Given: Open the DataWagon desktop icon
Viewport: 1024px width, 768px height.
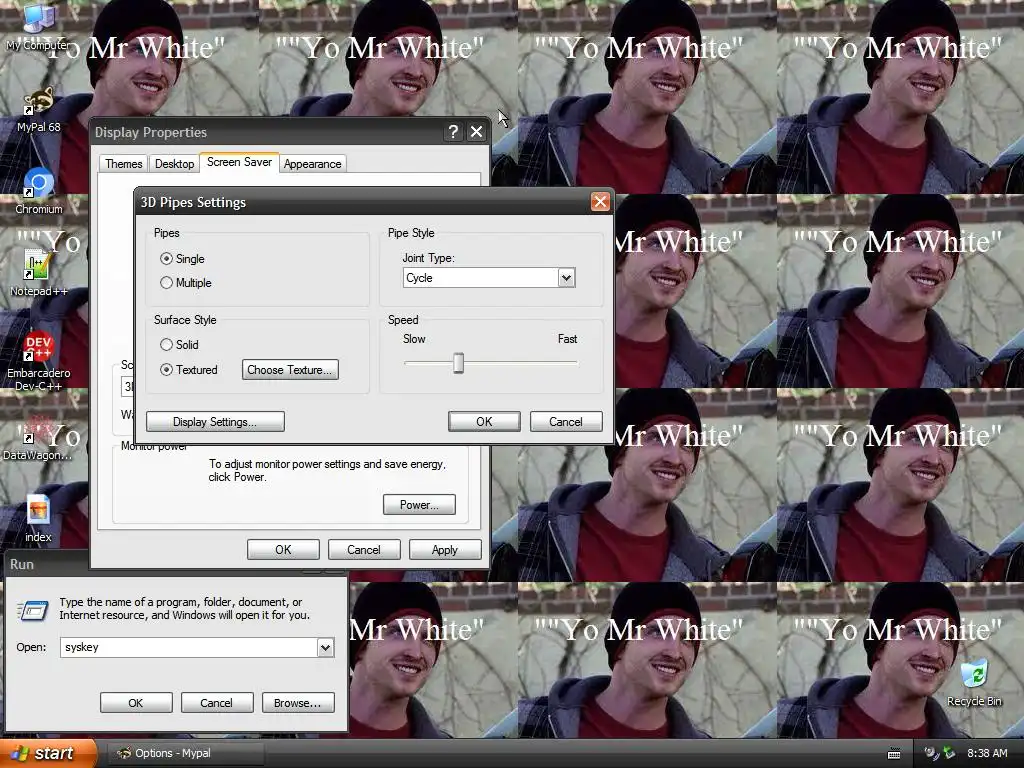Looking at the screenshot, I should (x=38, y=436).
